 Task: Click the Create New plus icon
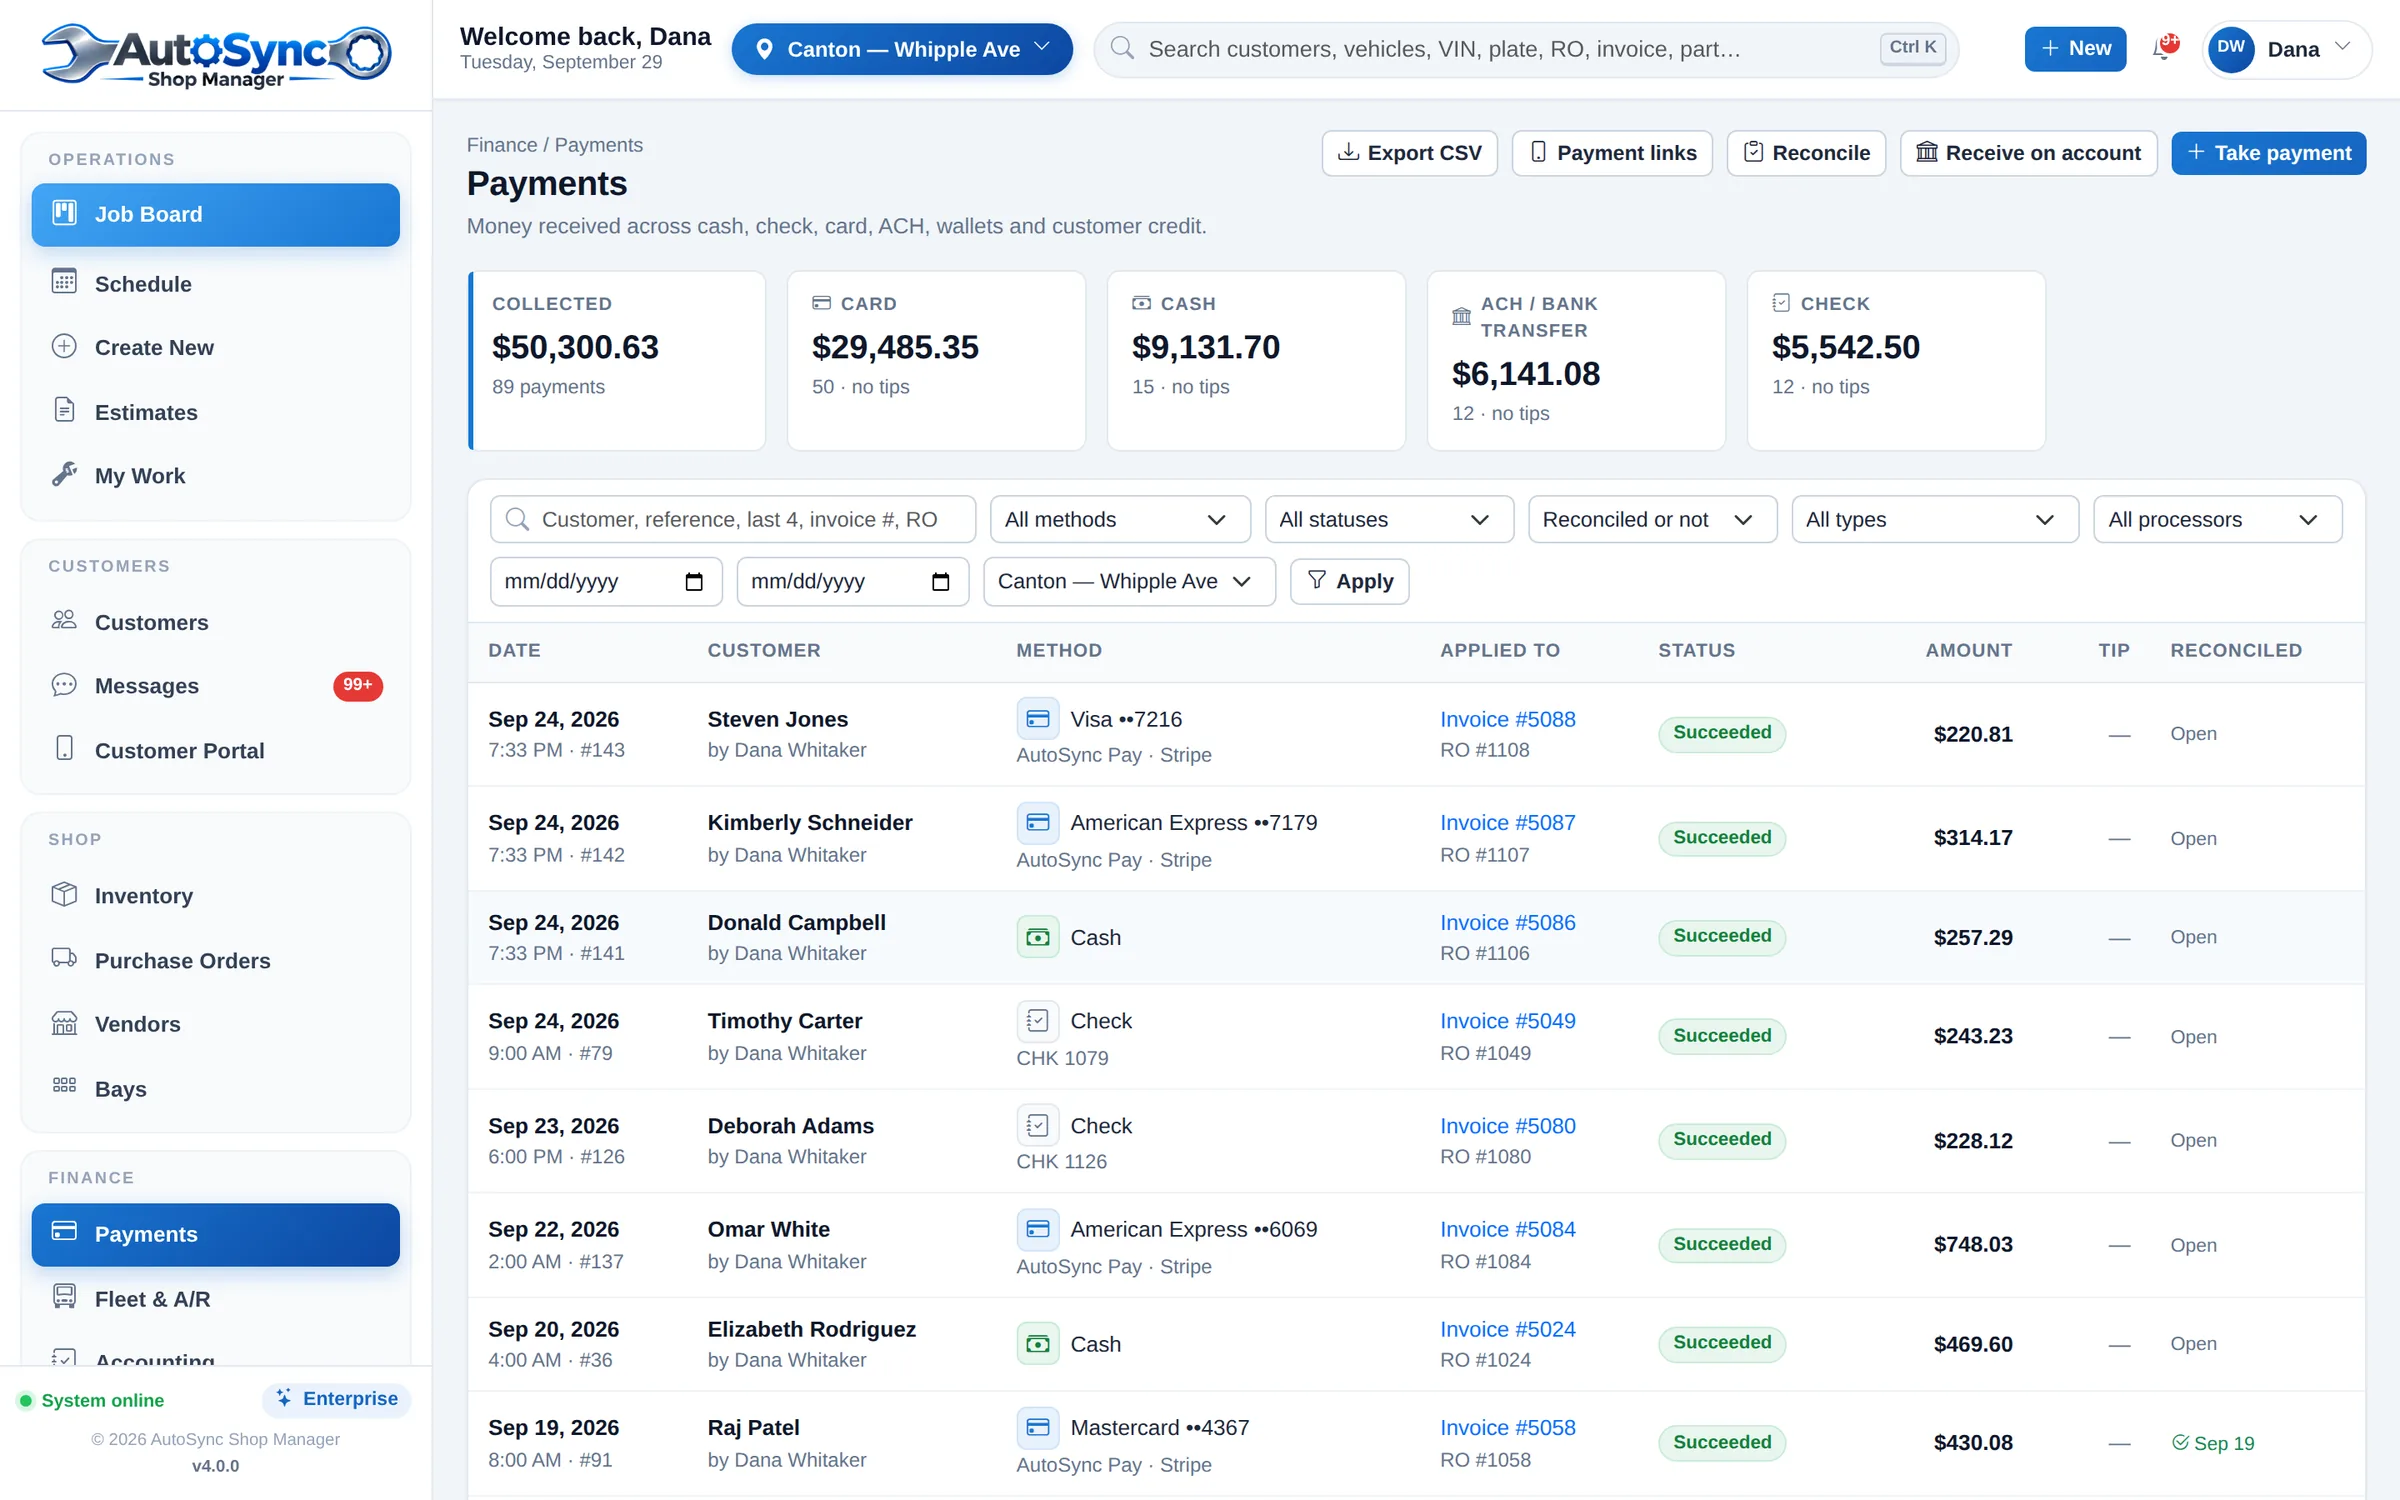coord(64,346)
